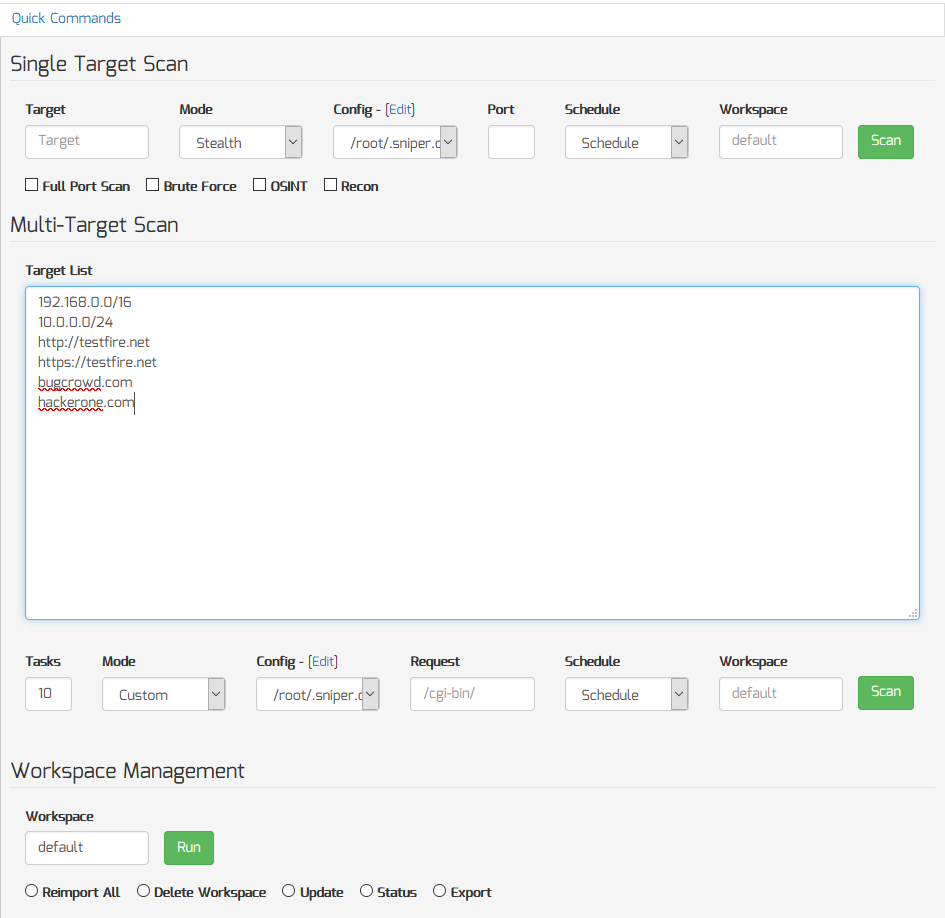Click the 10.0.0.0/24 target line

pyautogui.click(x=75, y=322)
